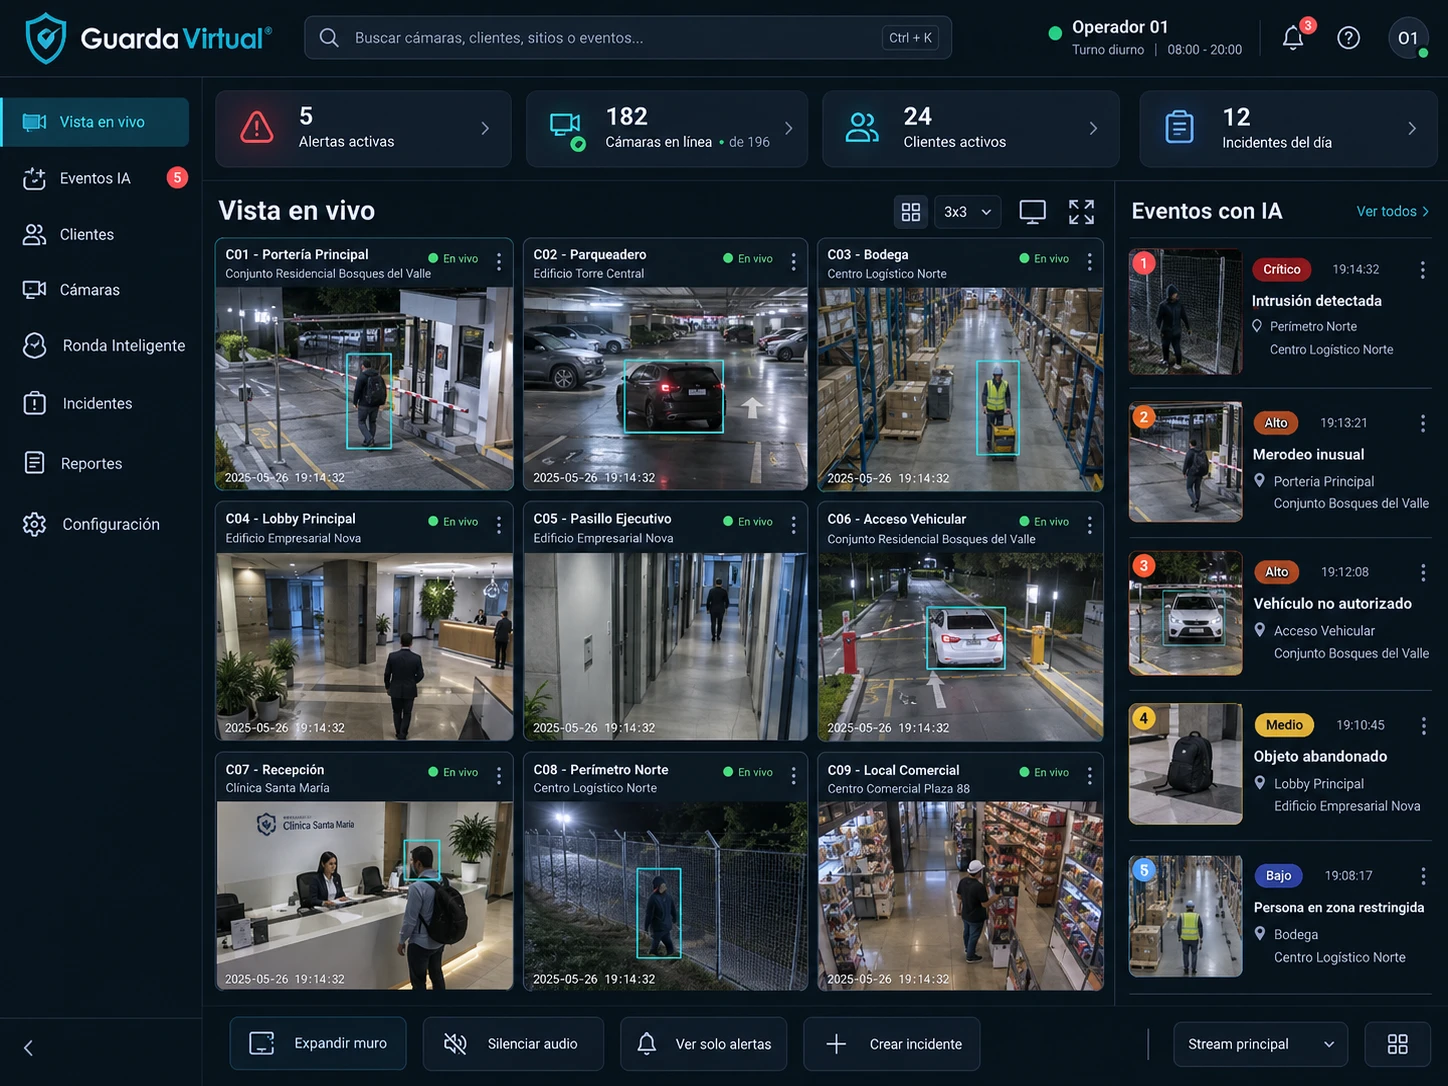Viewport: 1448px width, 1086px height.
Task: Focus the search cameras and clients field
Action: pyautogui.click(x=628, y=38)
